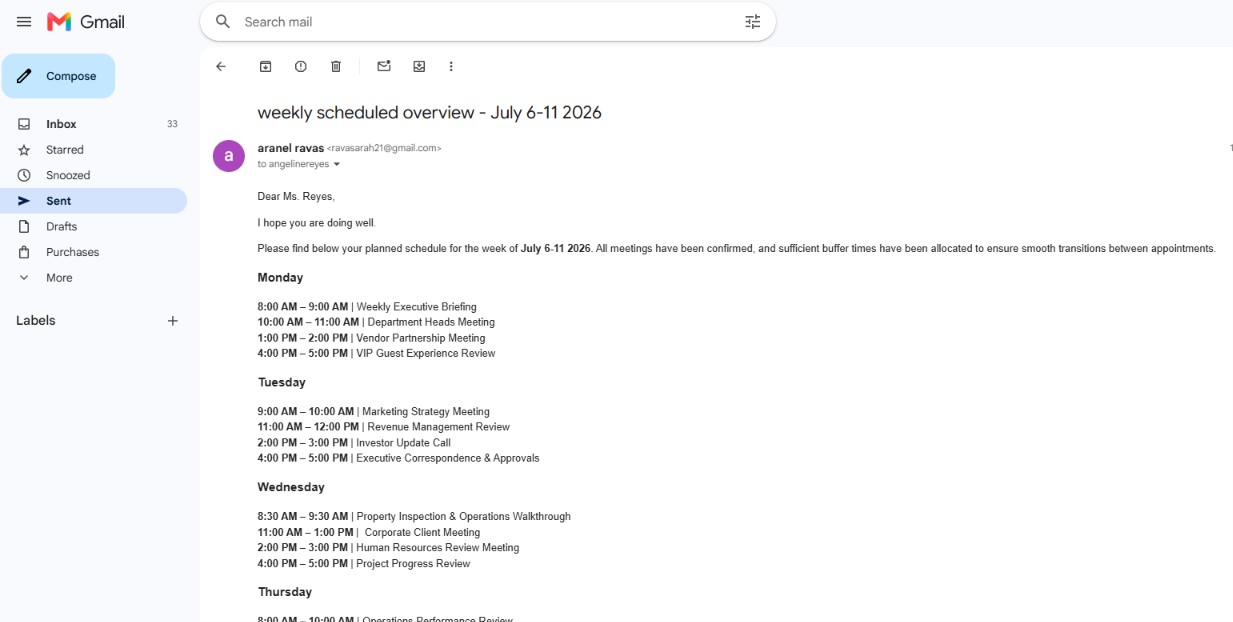Create a new label with plus icon
This screenshot has height=622, width=1233.
[x=173, y=321]
